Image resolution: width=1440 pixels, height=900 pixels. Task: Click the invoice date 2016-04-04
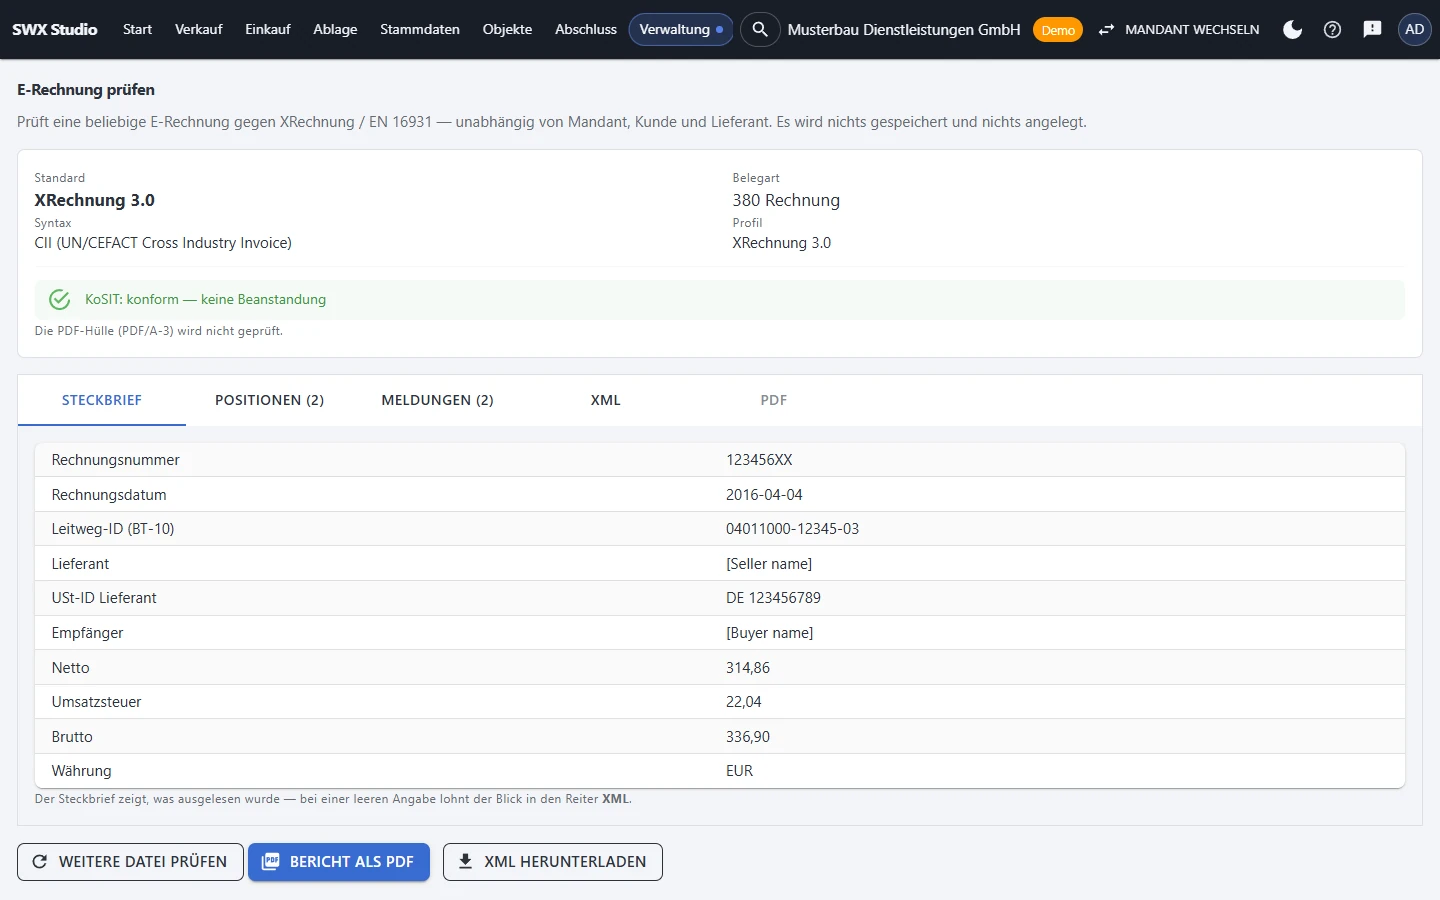764,495
